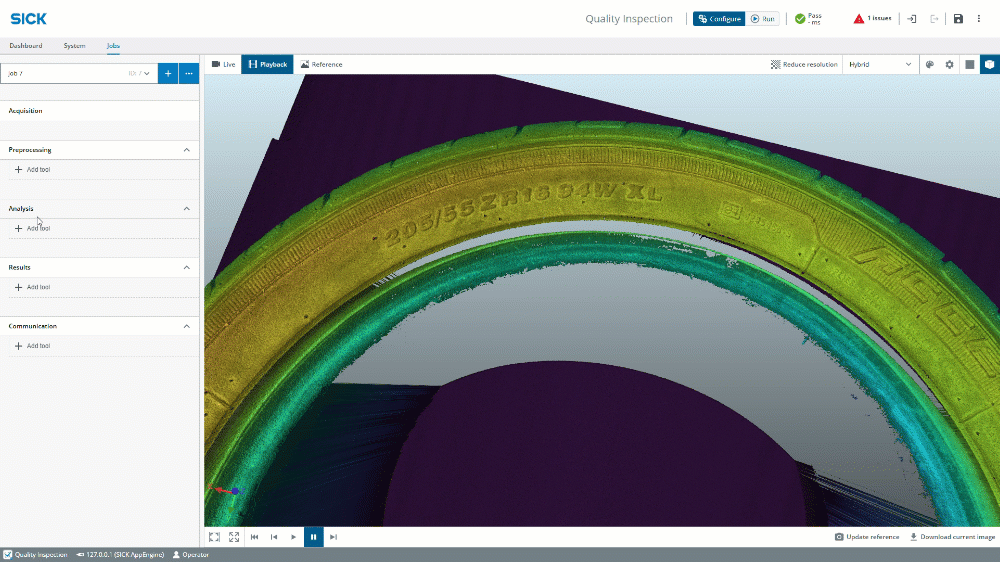
Task: Open the viewer settings gear icon
Action: (949, 64)
